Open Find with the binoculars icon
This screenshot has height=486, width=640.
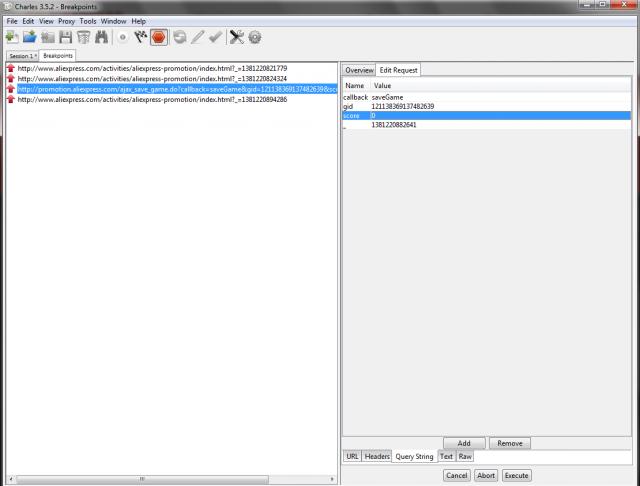pyautogui.click(x=101, y=37)
